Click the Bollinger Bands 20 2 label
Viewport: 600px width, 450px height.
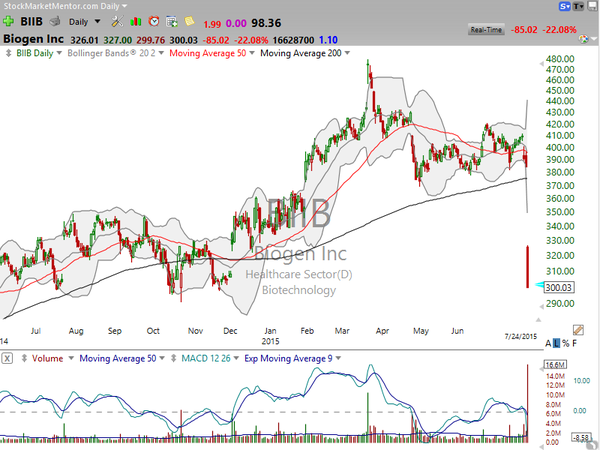[111, 53]
